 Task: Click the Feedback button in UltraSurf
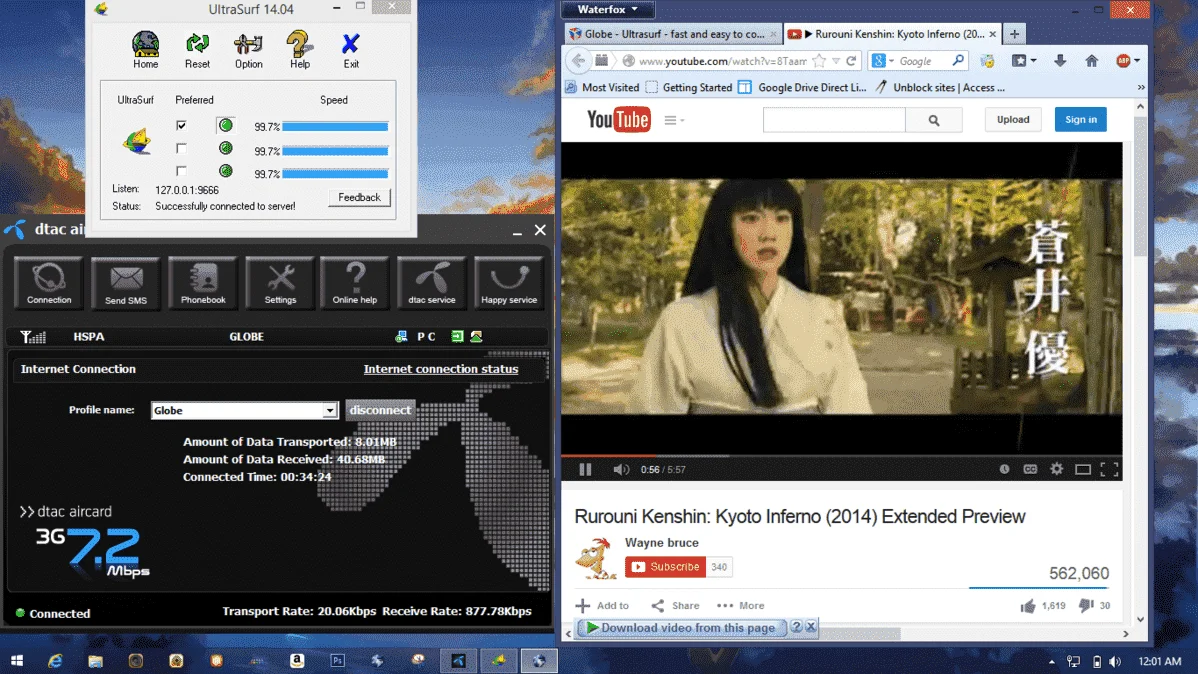(x=359, y=197)
